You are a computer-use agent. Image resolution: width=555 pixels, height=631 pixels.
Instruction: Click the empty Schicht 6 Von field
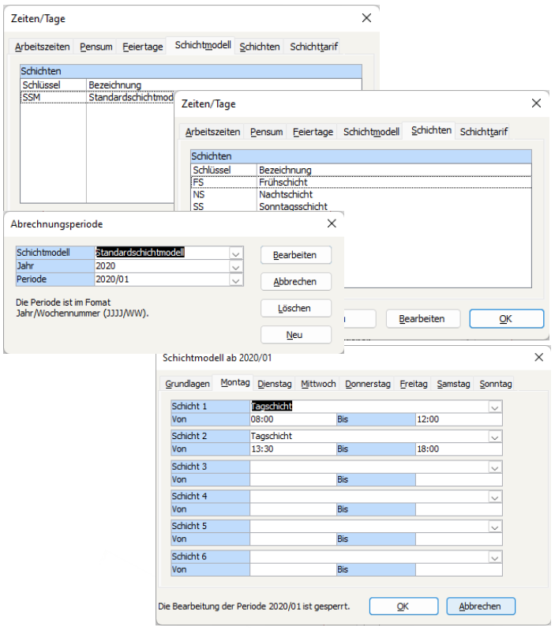[293, 570]
